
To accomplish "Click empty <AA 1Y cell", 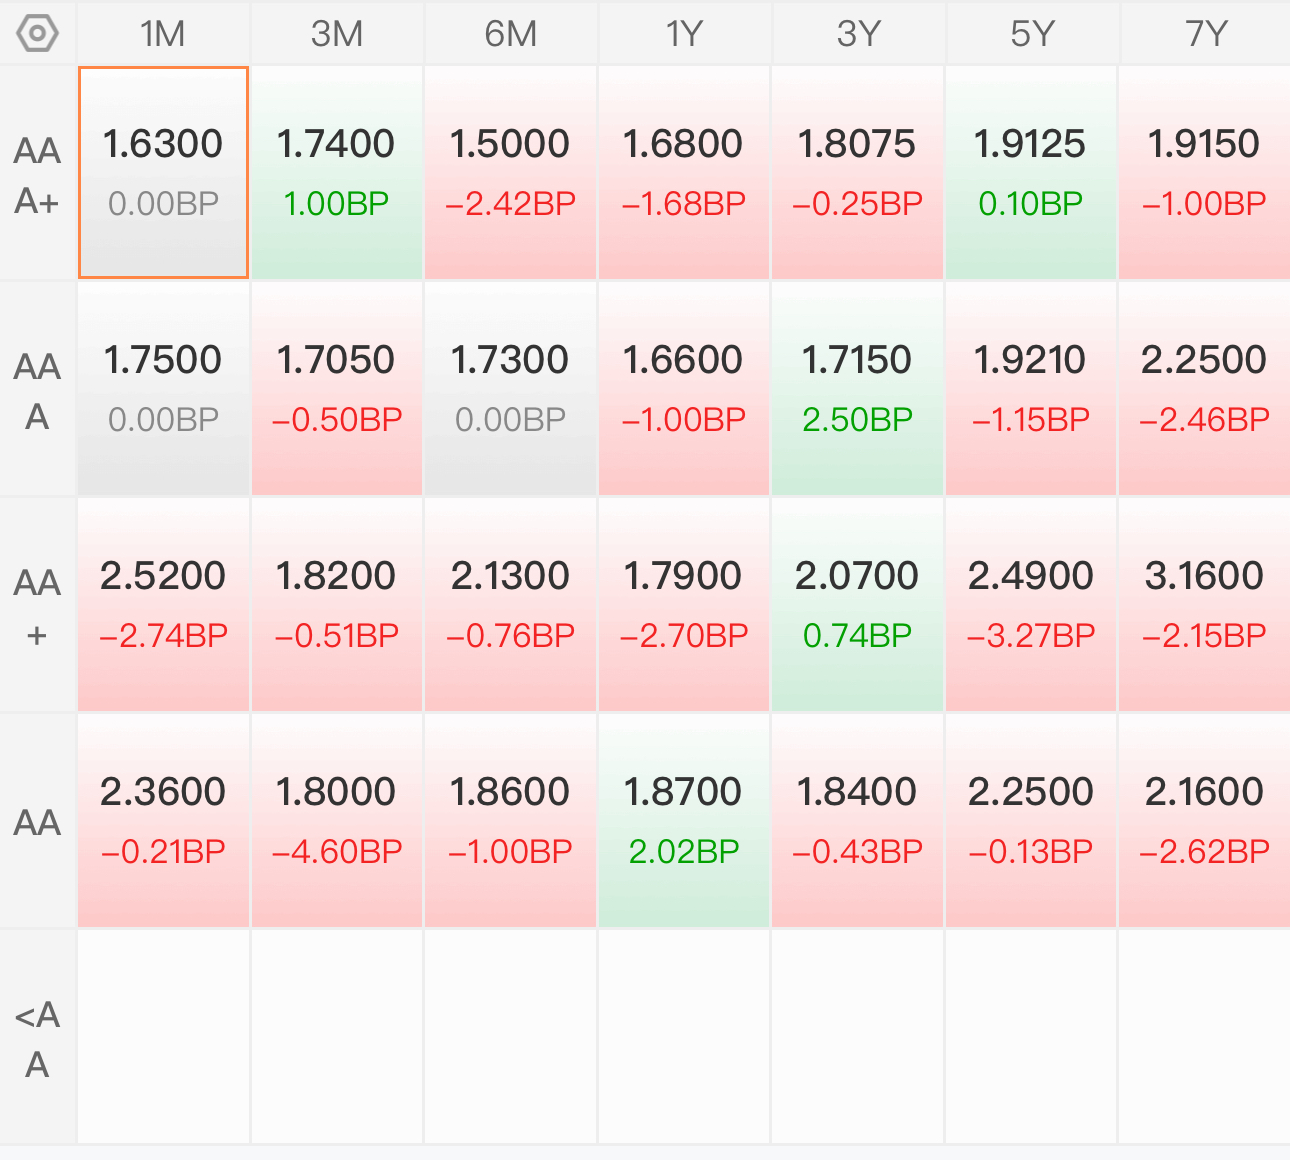I will tap(684, 1037).
